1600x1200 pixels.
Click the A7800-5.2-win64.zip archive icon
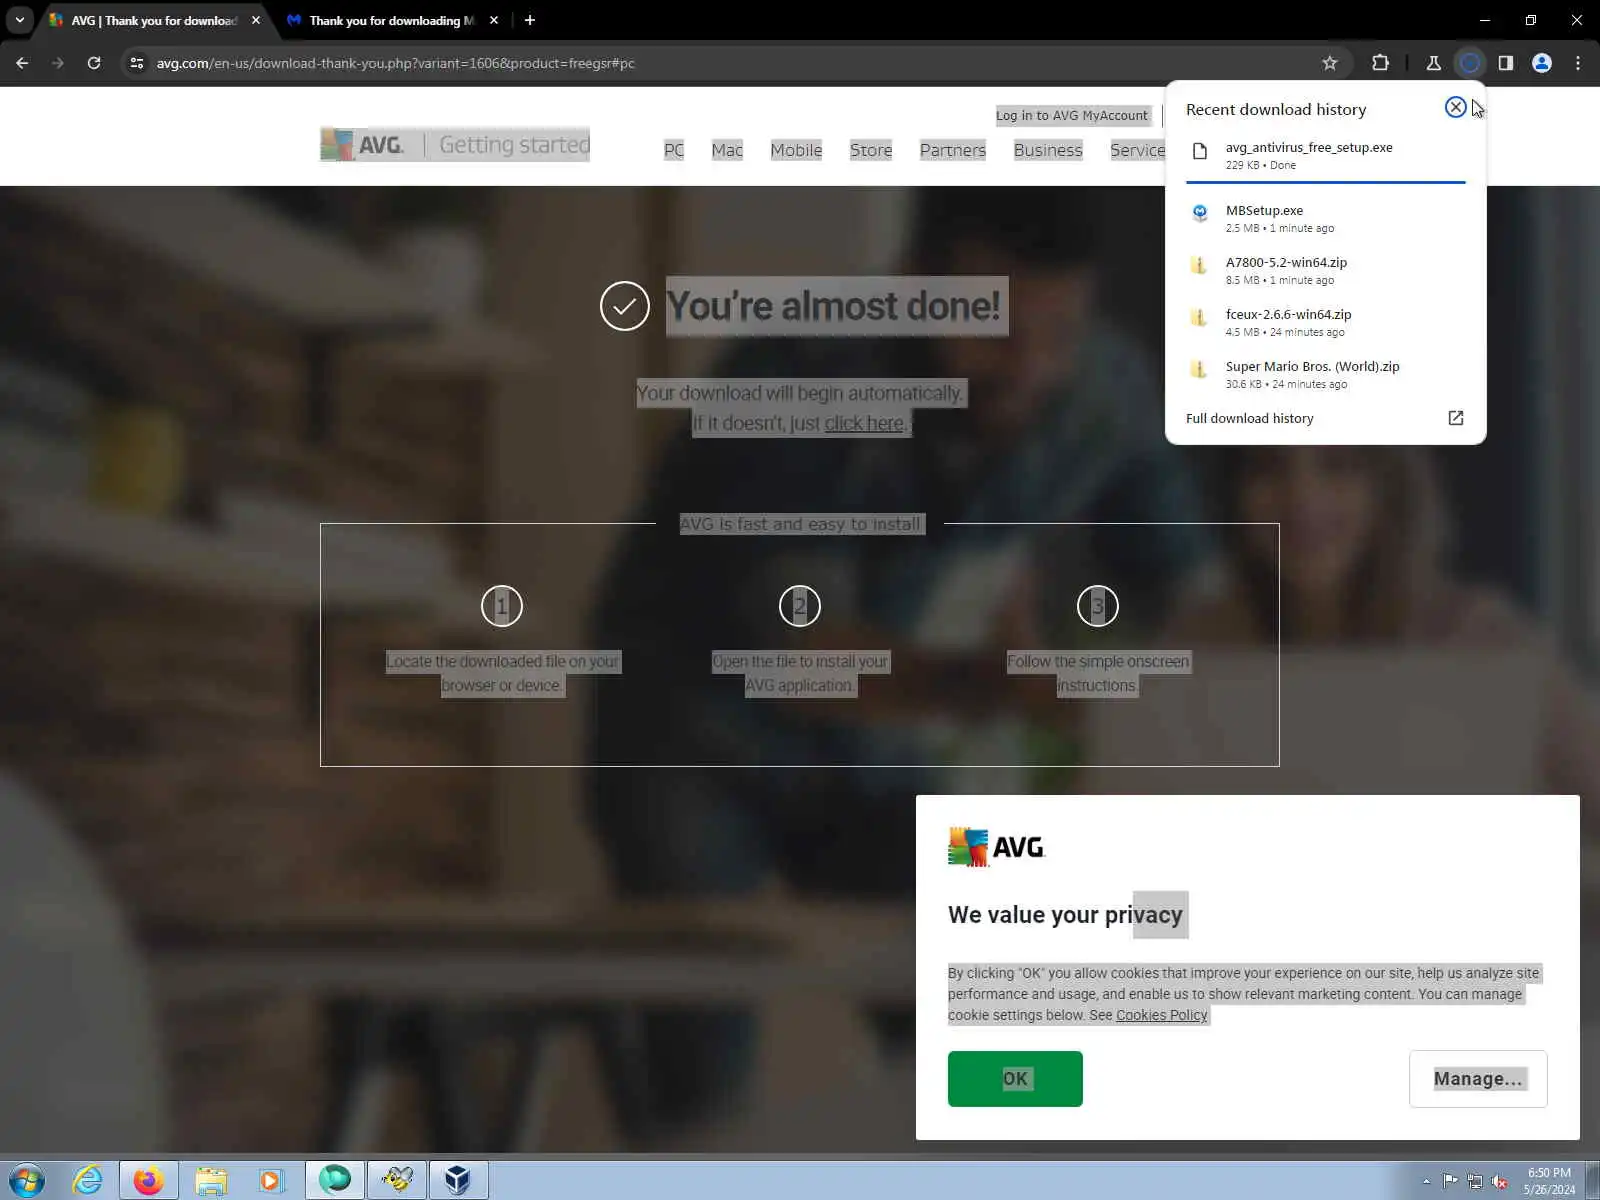click(1199, 264)
